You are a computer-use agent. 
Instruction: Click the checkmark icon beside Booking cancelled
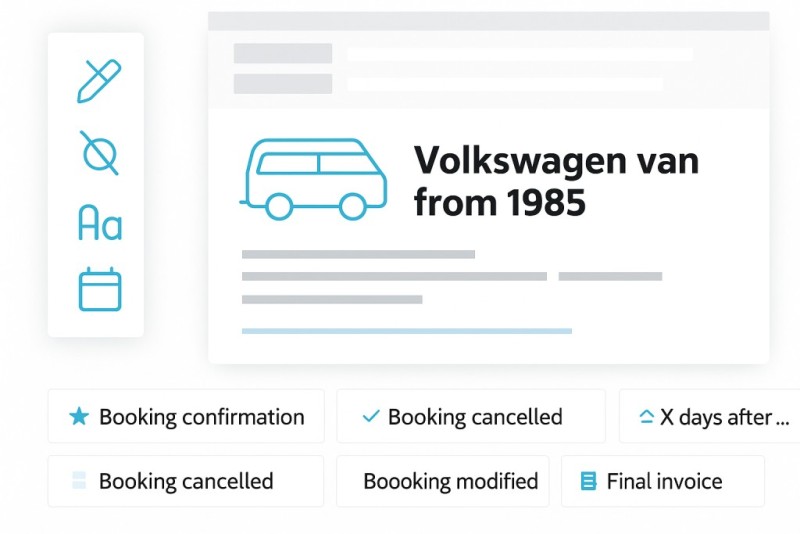(x=370, y=417)
